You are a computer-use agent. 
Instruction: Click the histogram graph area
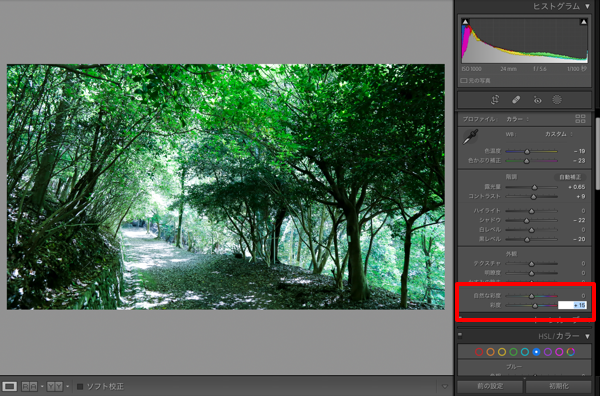[524, 41]
